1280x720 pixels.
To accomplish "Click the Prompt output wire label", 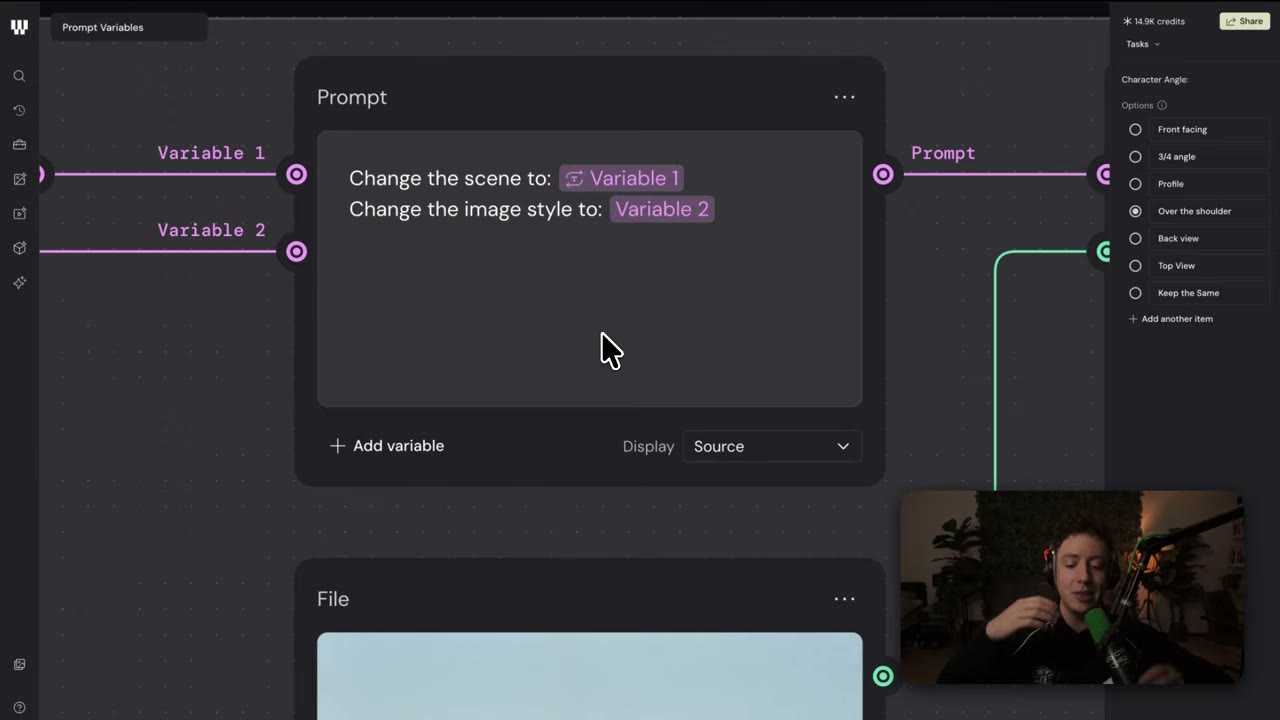I will (943, 153).
